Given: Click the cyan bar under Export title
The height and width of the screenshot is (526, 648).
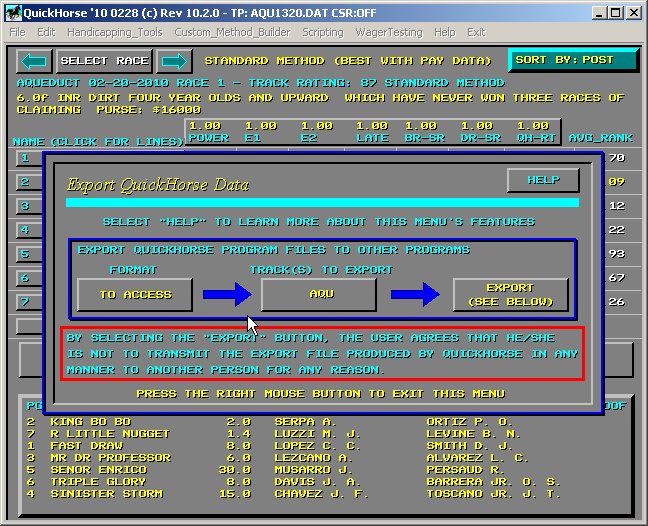Looking at the screenshot, I should [x=322, y=203].
